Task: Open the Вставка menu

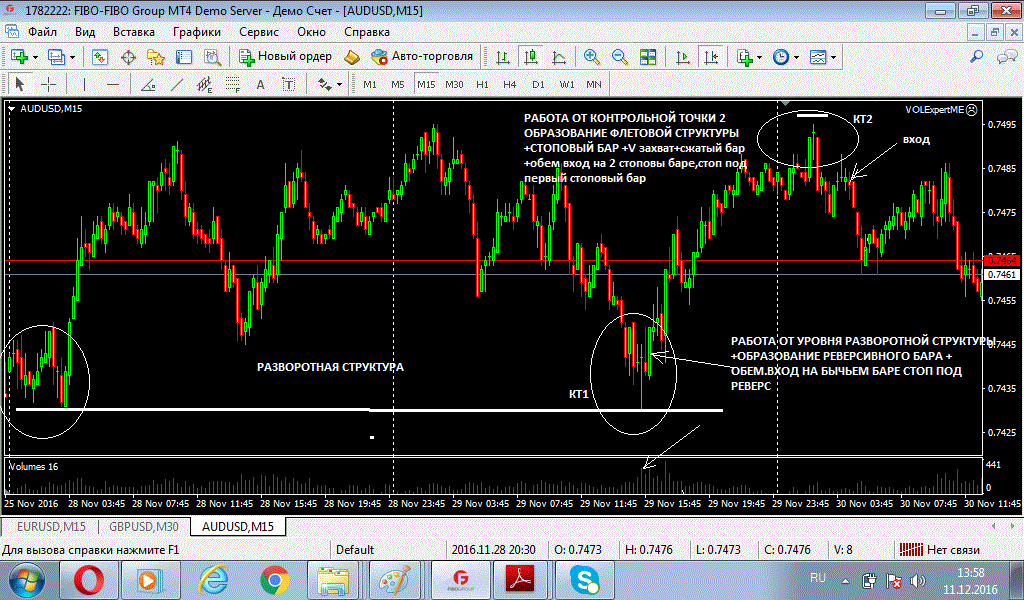Action: coord(134,32)
